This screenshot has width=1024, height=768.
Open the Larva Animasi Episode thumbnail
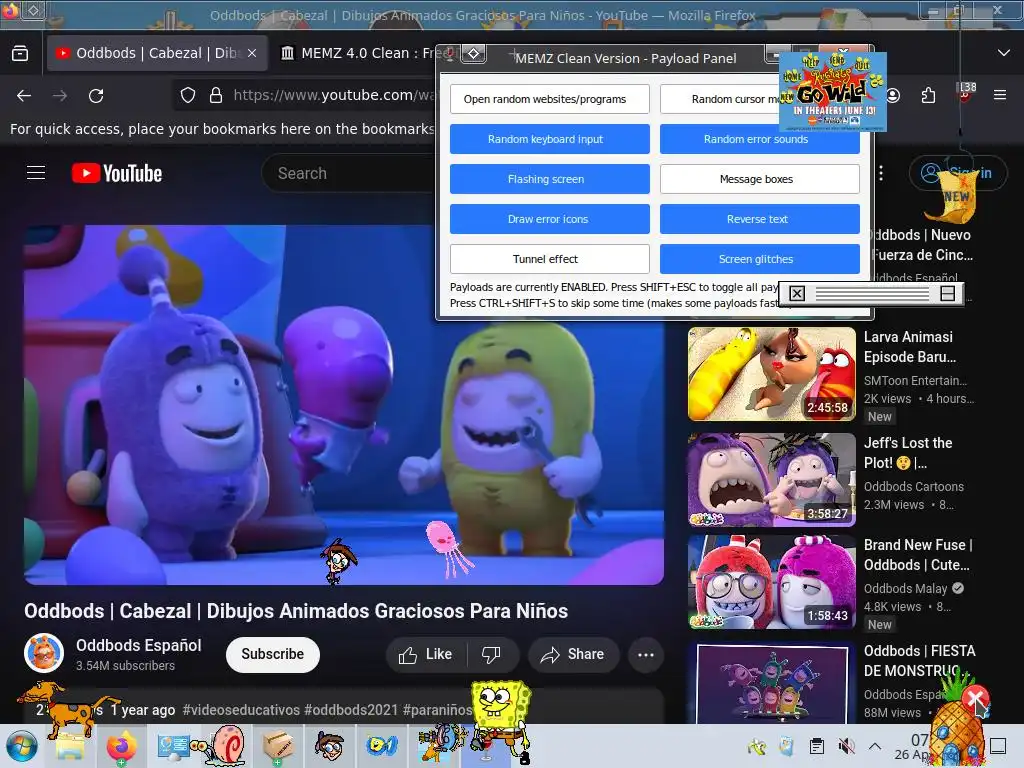pos(771,374)
